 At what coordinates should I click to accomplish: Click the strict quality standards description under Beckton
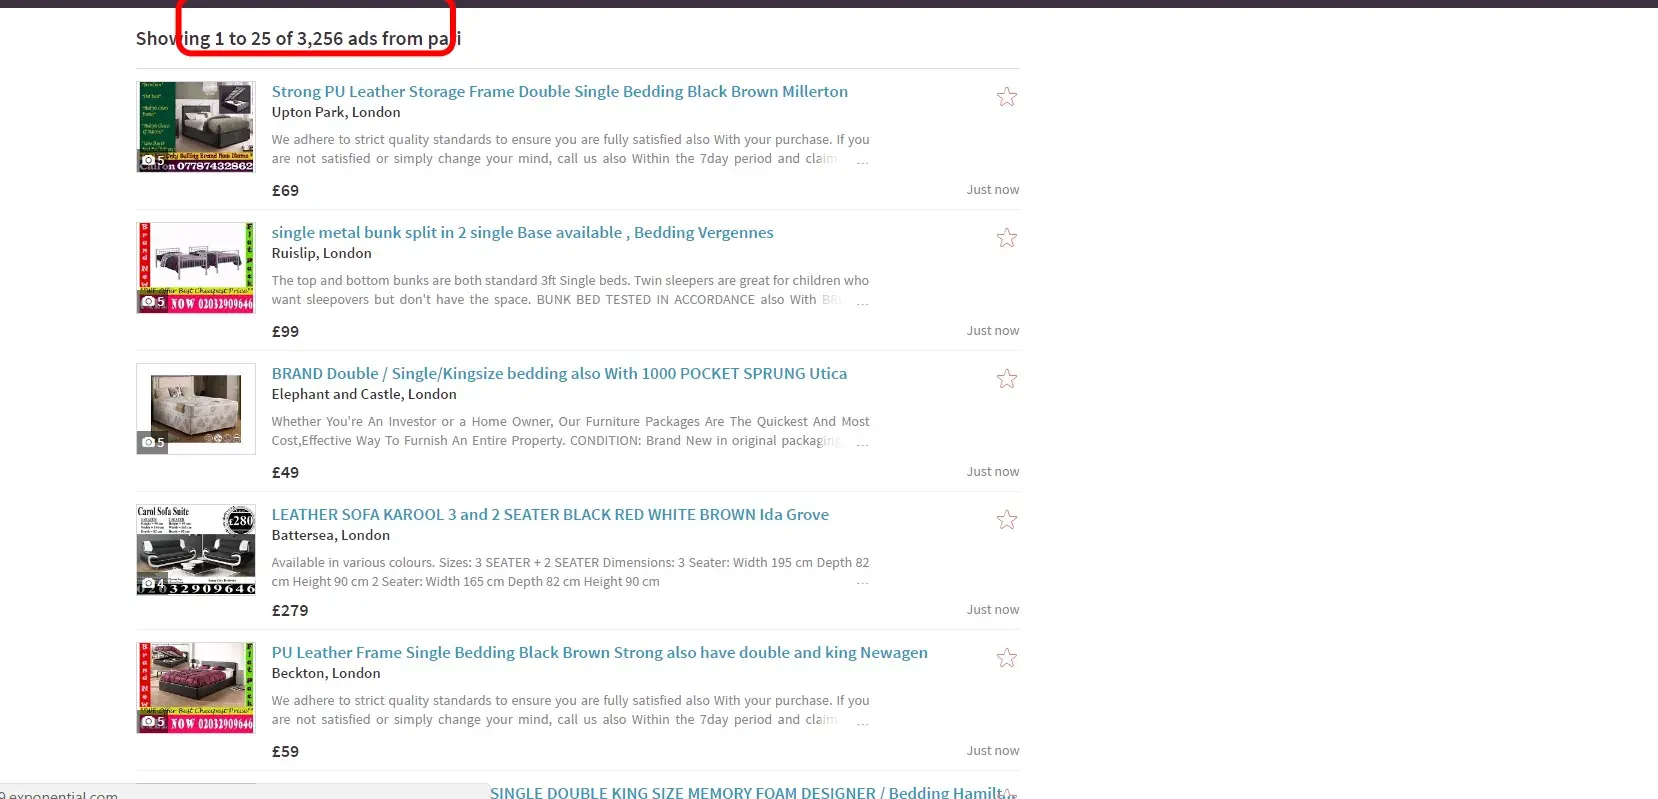click(x=571, y=710)
